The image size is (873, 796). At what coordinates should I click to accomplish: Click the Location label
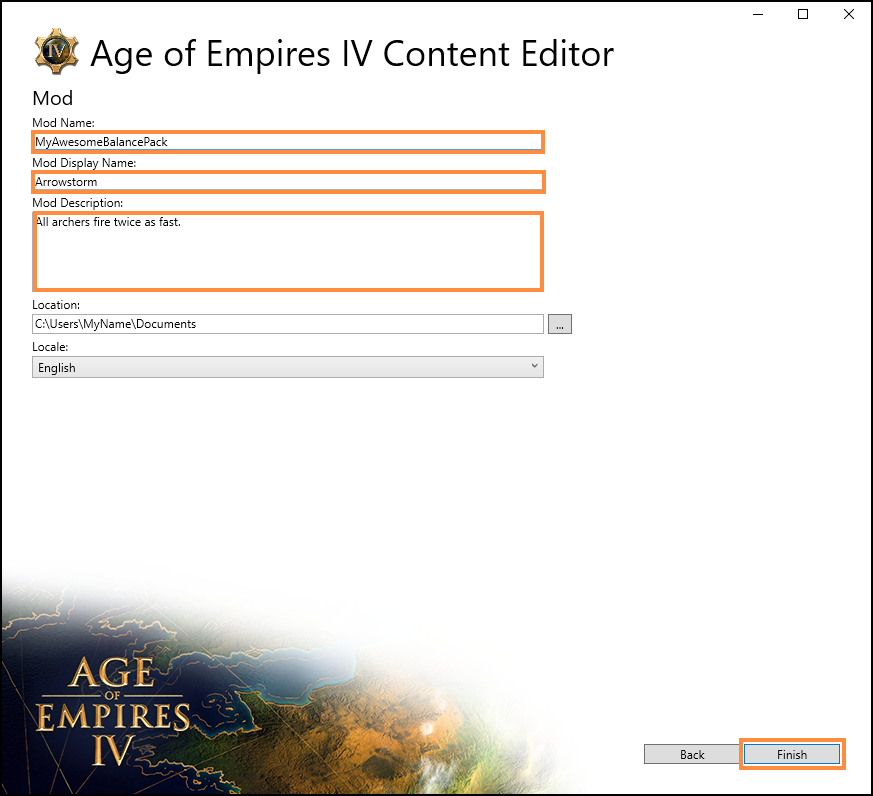(x=56, y=305)
